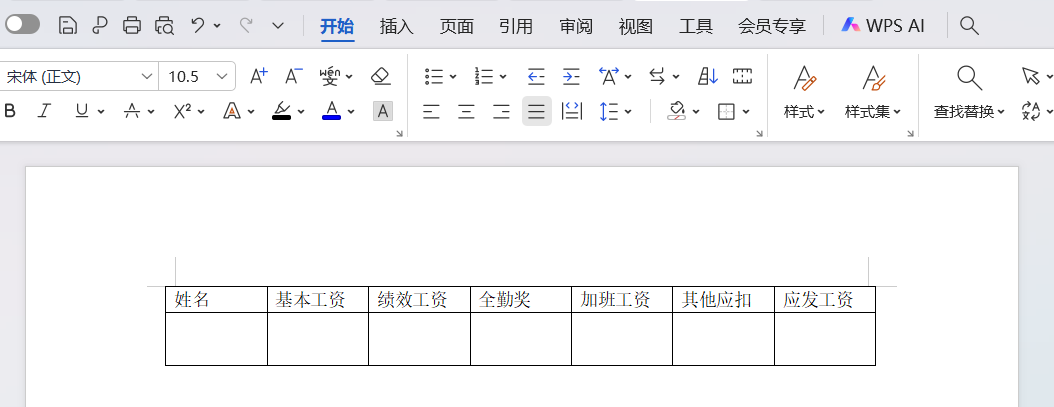Switch to 视图 tab
Viewport: 1054px width, 407px height.
(636, 26)
